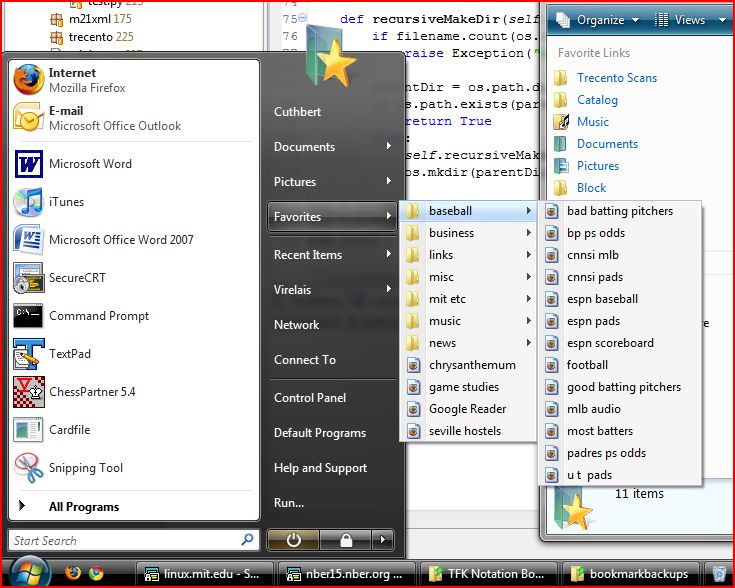Click the espn scoreboard bookmark icon
This screenshot has width=735, height=588.
coord(552,343)
